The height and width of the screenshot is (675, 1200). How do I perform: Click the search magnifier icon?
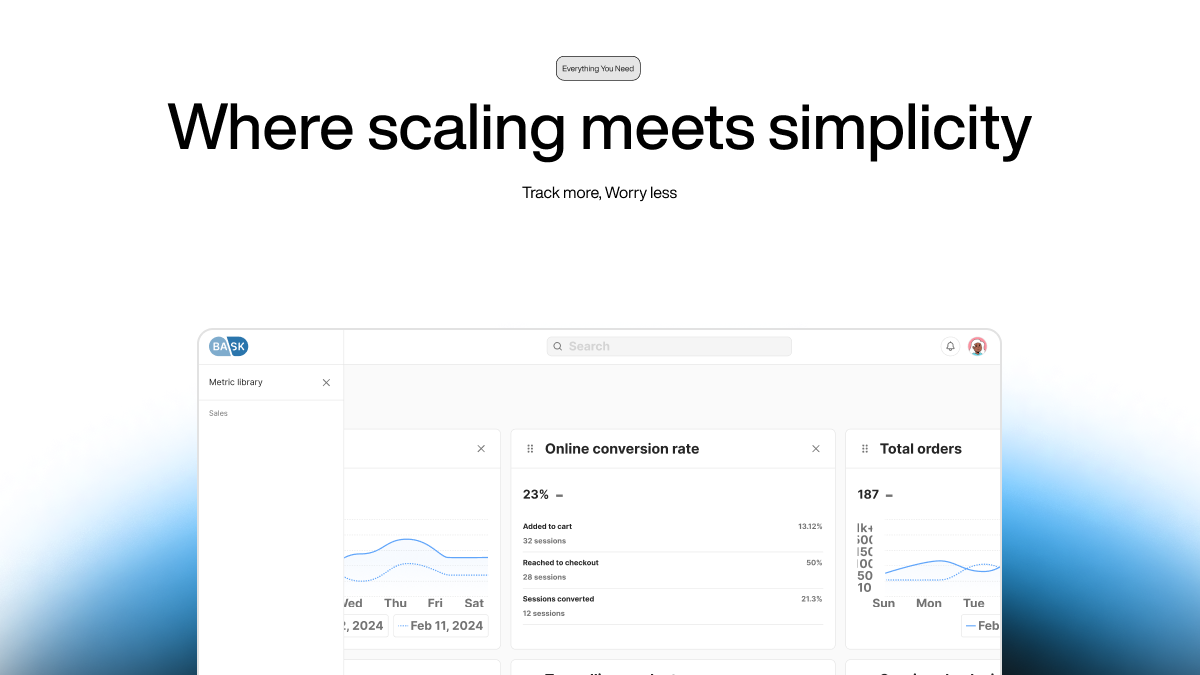coord(558,346)
